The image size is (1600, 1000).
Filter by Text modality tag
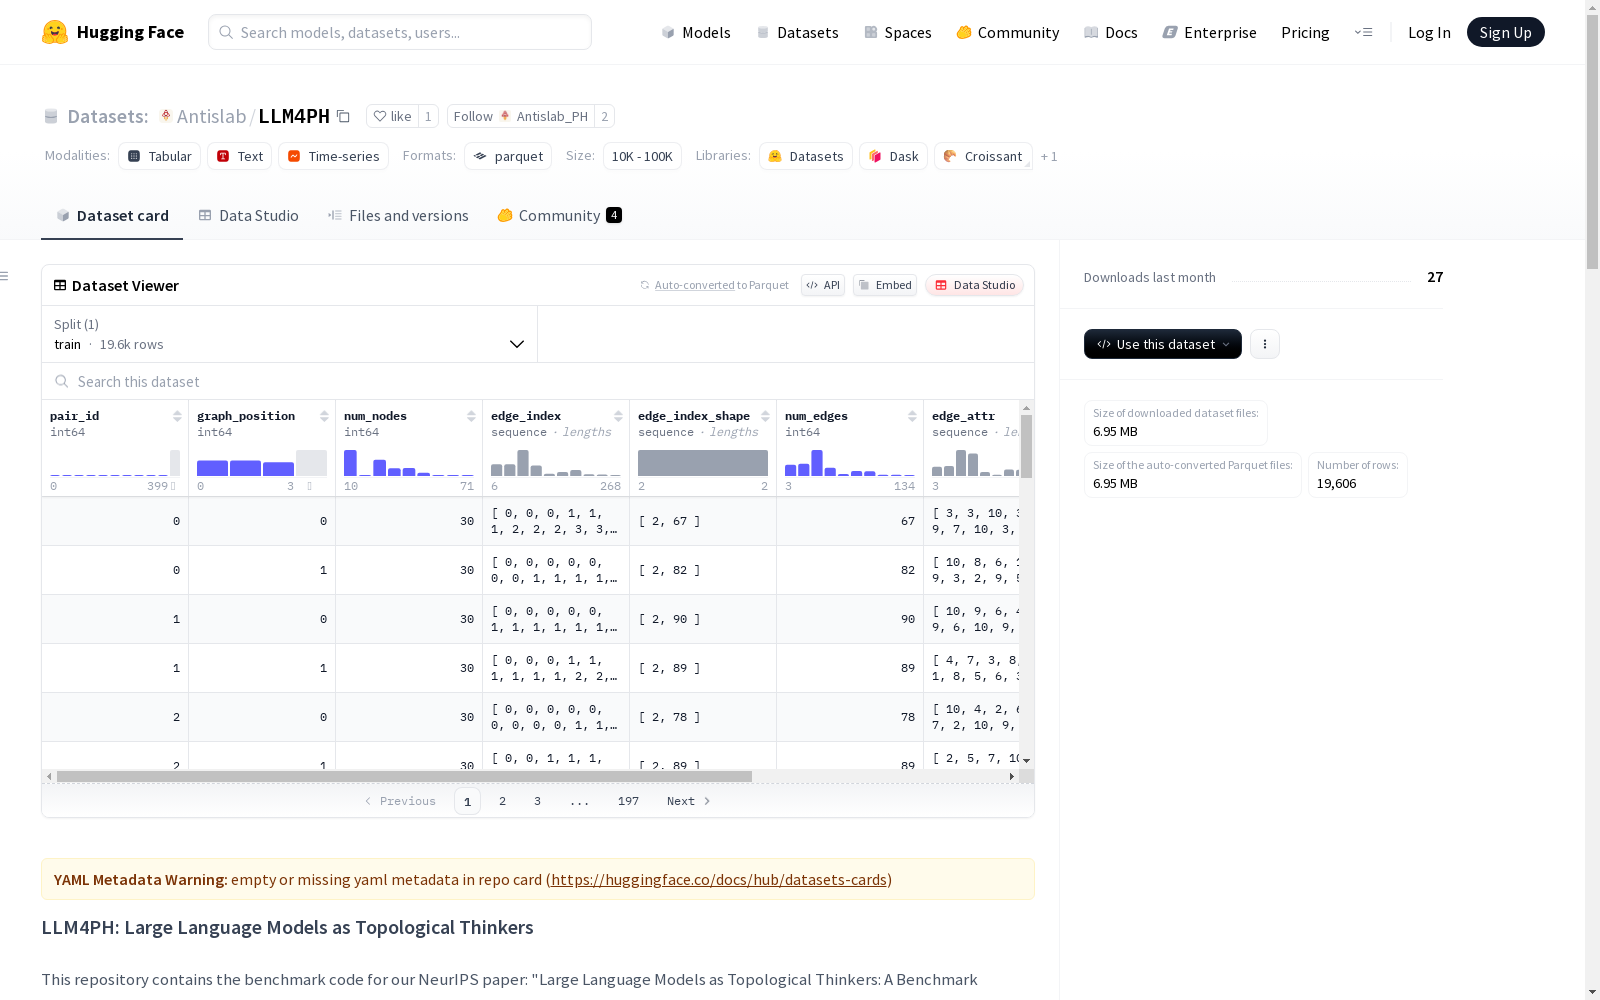(x=240, y=156)
